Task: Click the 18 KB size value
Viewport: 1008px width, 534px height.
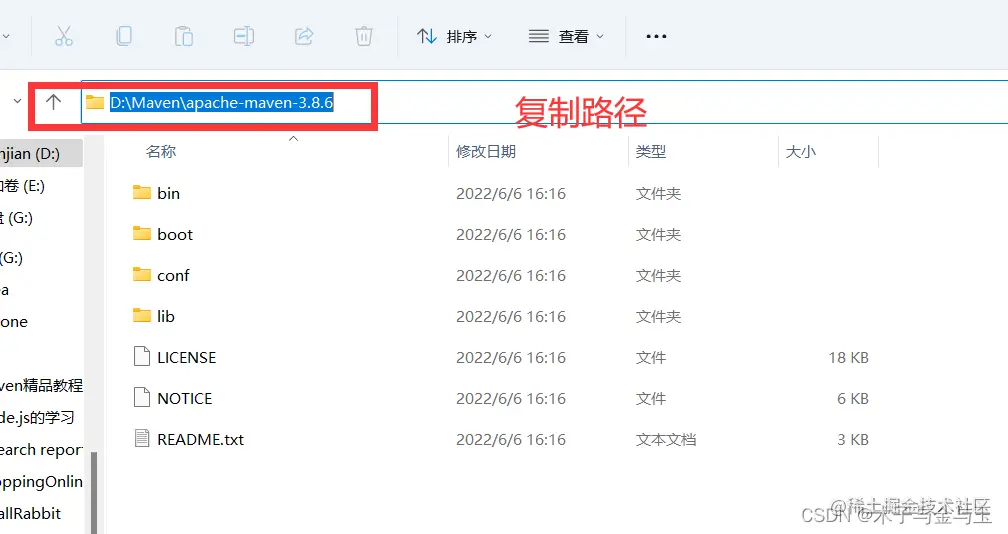Action: (x=848, y=358)
